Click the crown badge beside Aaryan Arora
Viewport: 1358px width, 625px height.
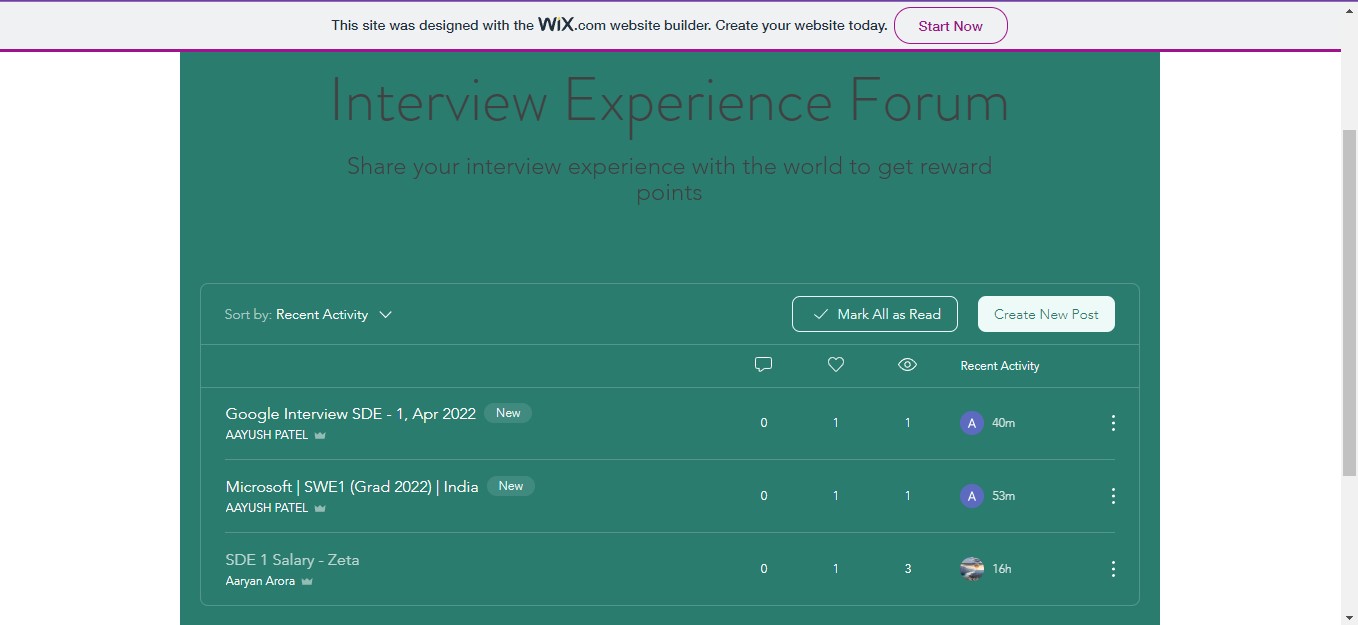[307, 582]
